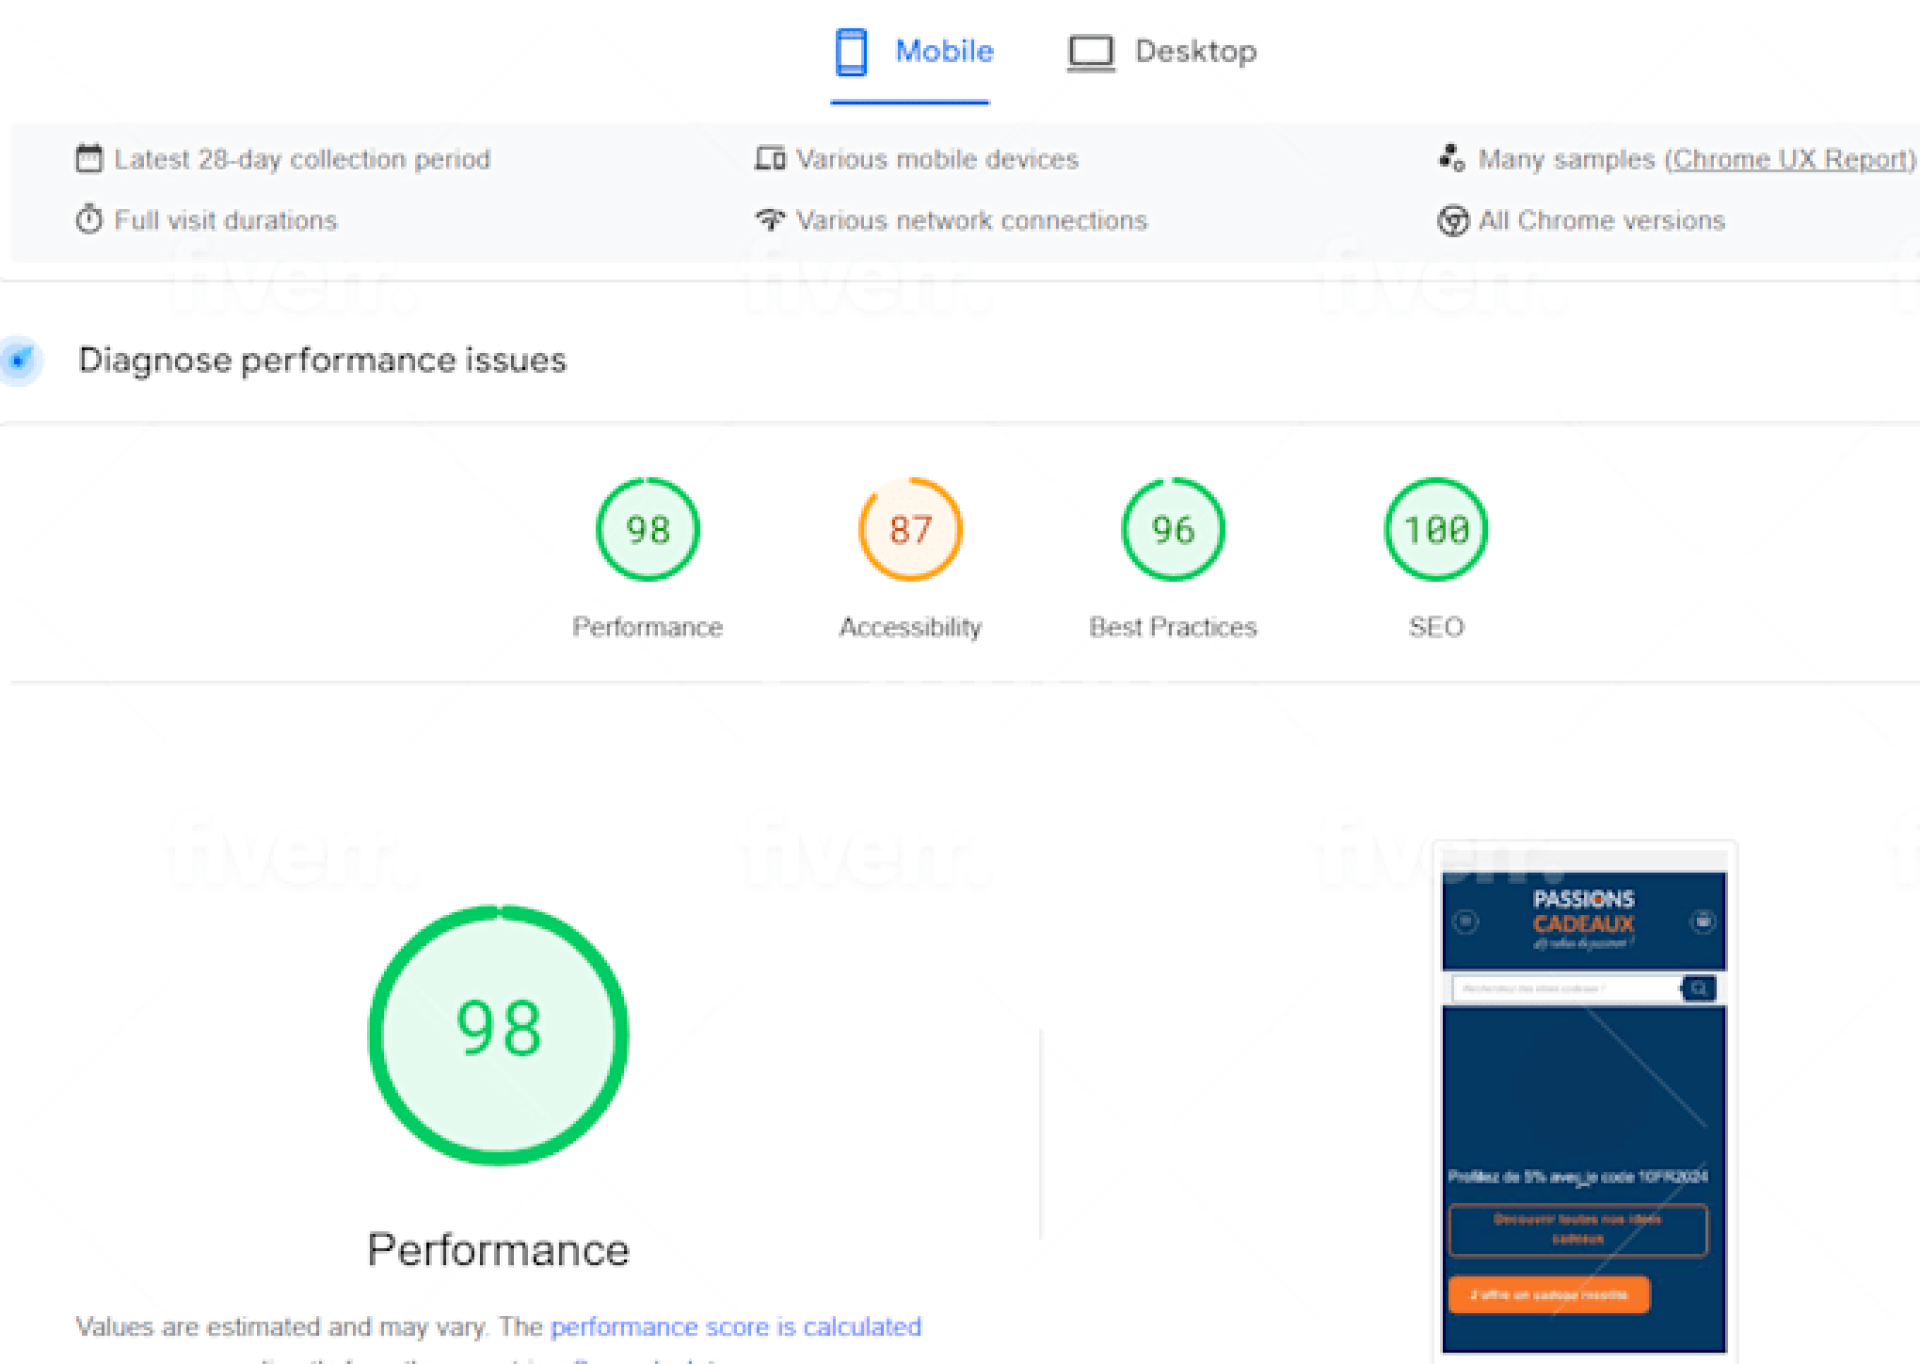Switch to the Desktop tab
The width and height of the screenshot is (1920, 1364).
(1194, 52)
